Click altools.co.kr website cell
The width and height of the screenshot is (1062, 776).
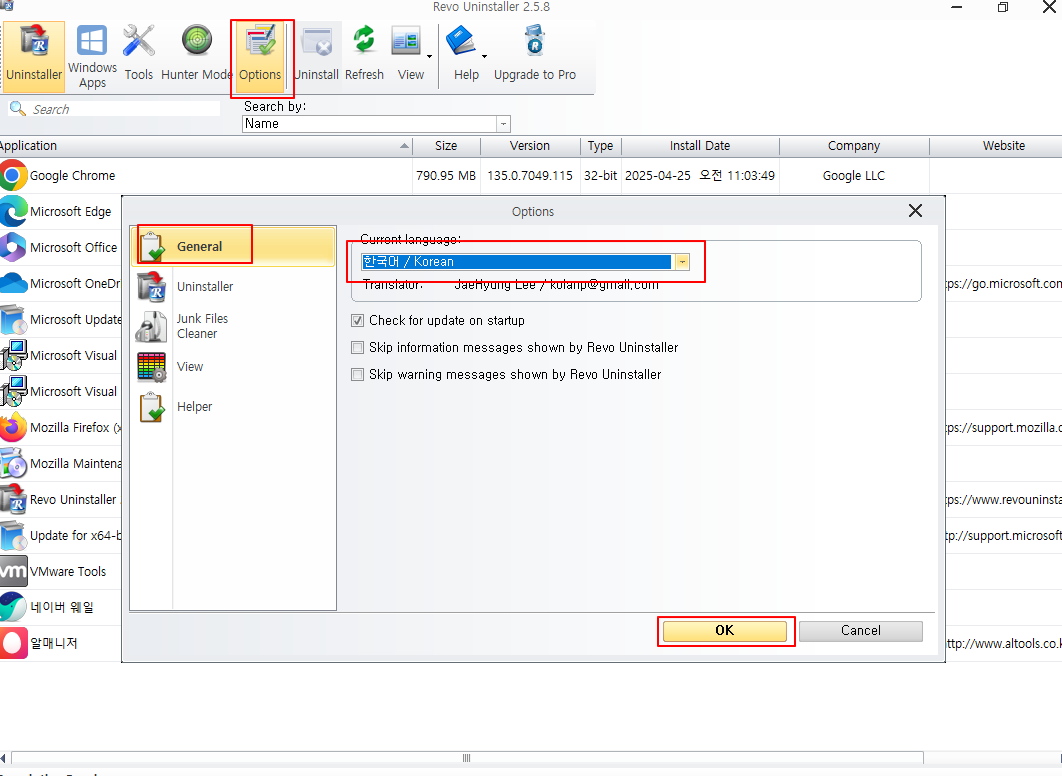point(1004,643)
